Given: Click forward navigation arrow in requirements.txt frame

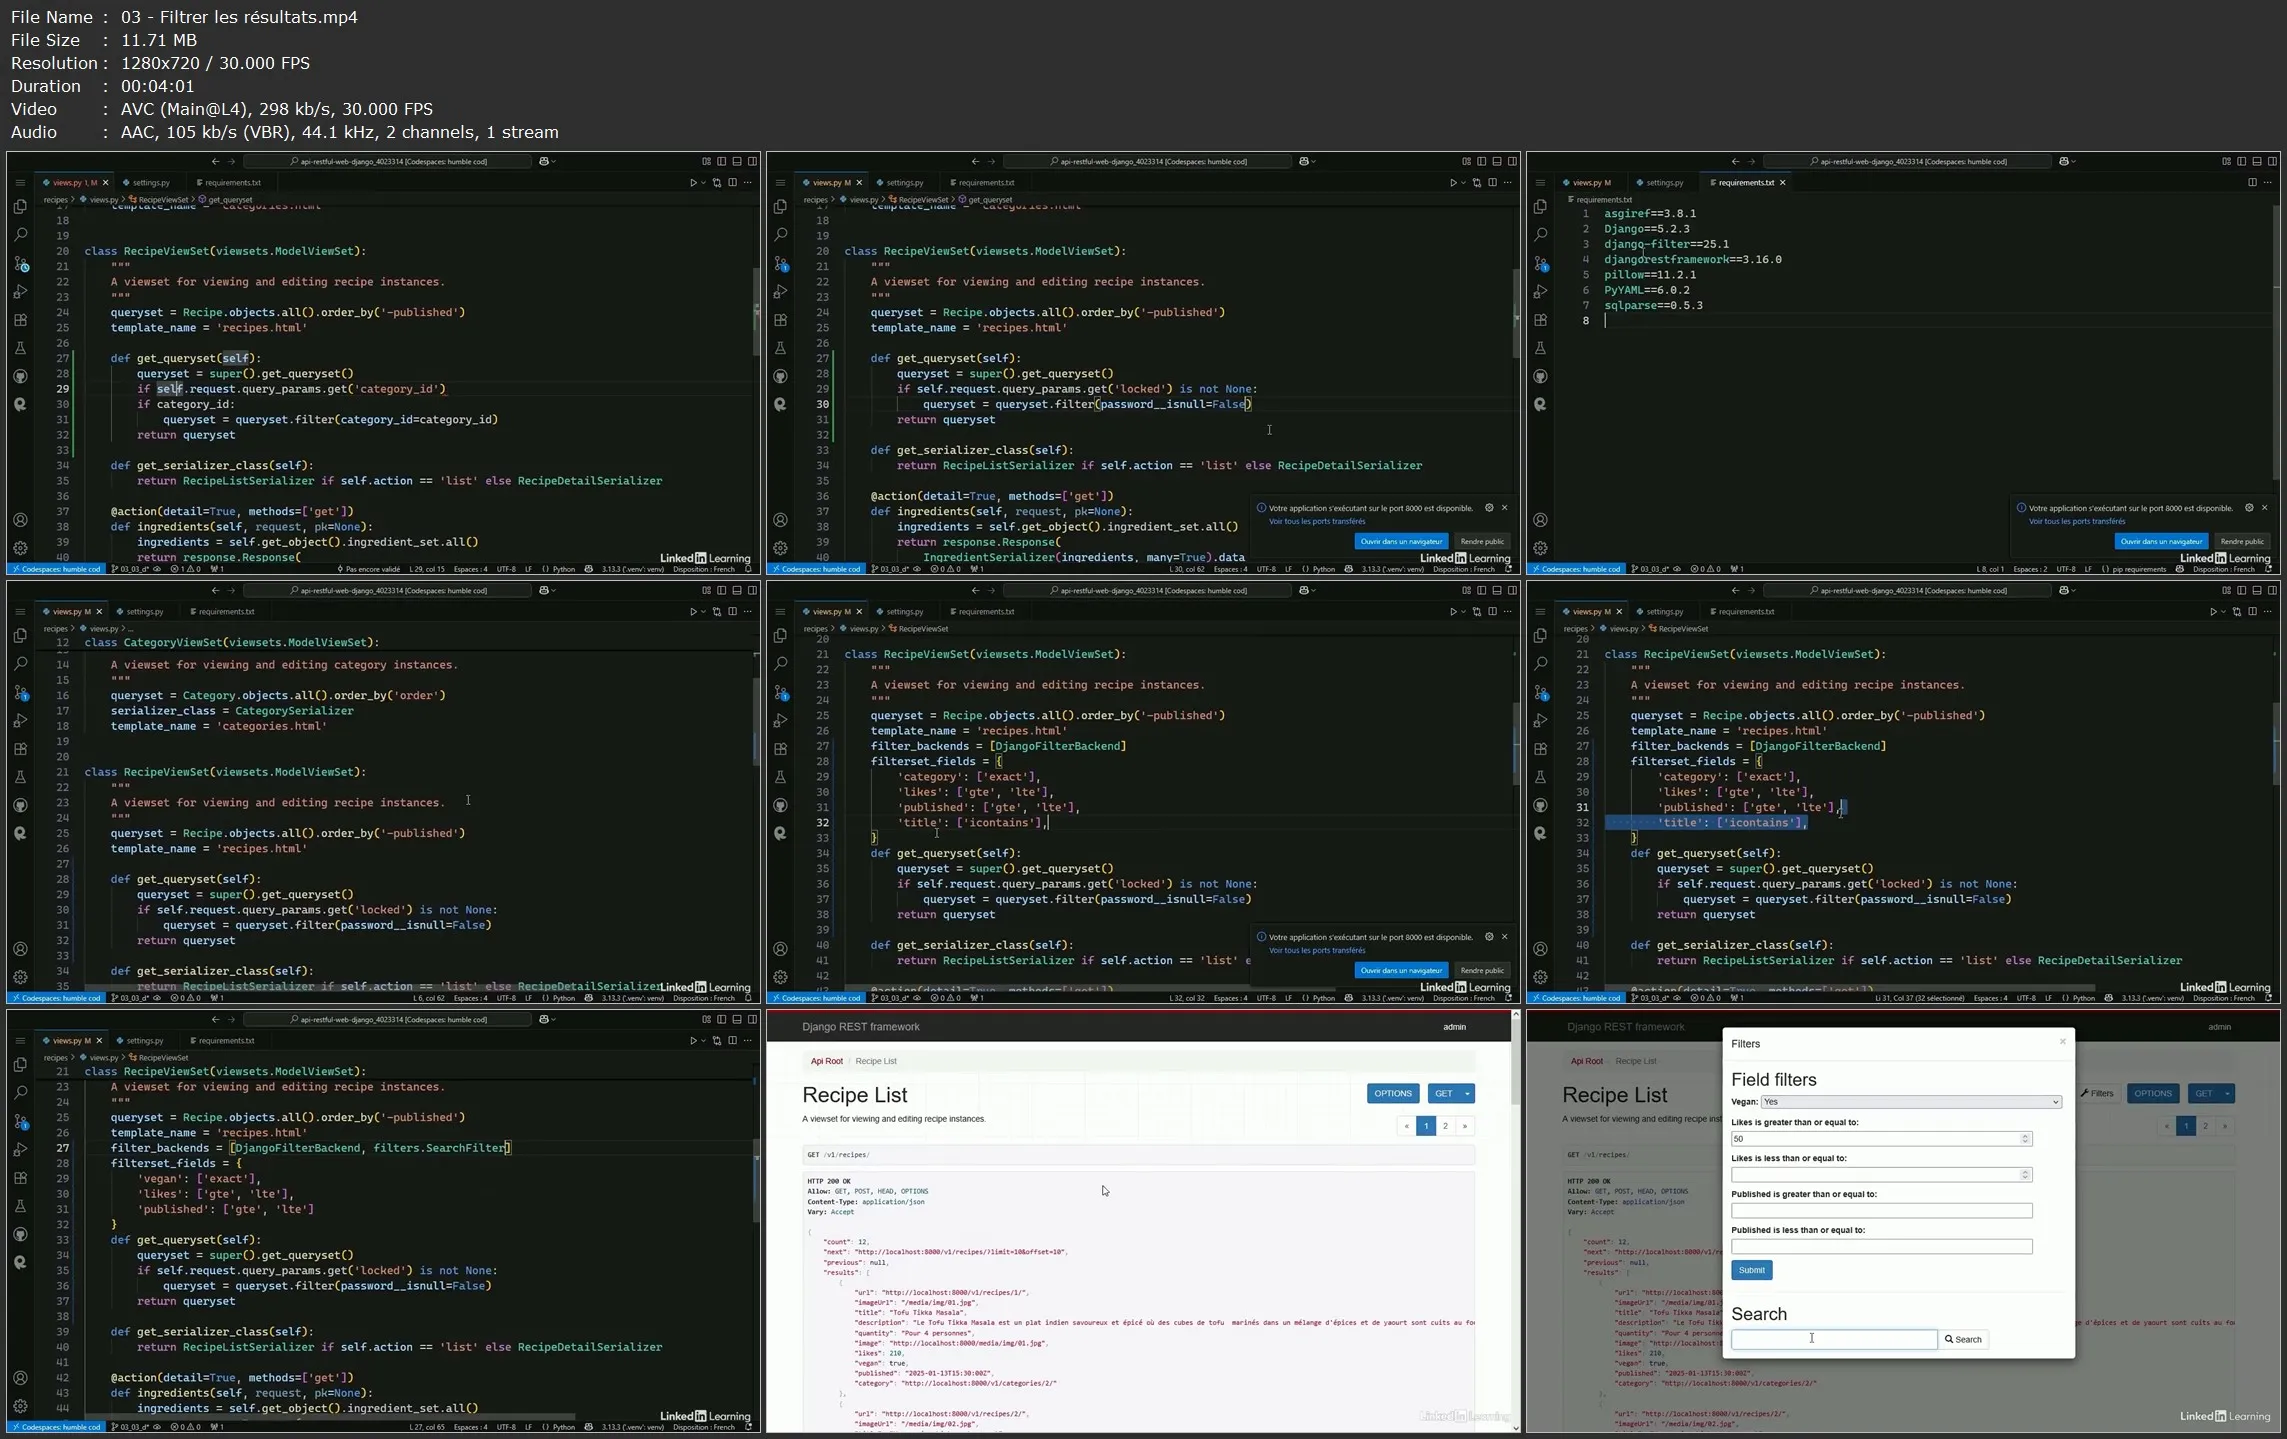Looking at the screenshot, I should coord(1751,161).
